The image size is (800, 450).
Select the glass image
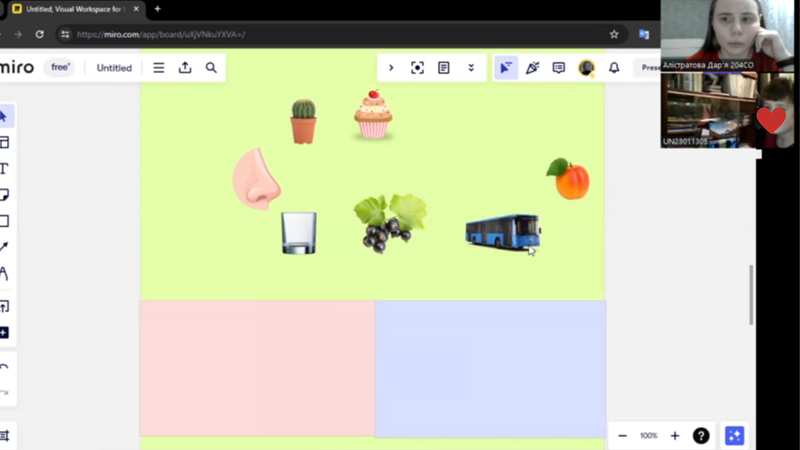[x=299, y=233]
